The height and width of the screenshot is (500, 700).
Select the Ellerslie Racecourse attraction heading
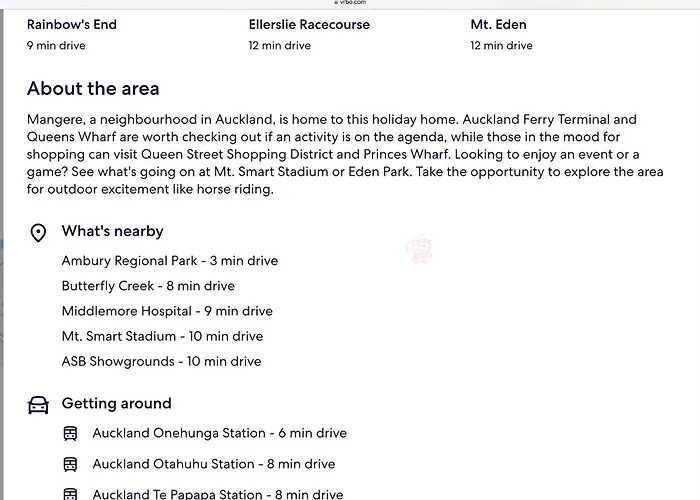pos(309,25)
